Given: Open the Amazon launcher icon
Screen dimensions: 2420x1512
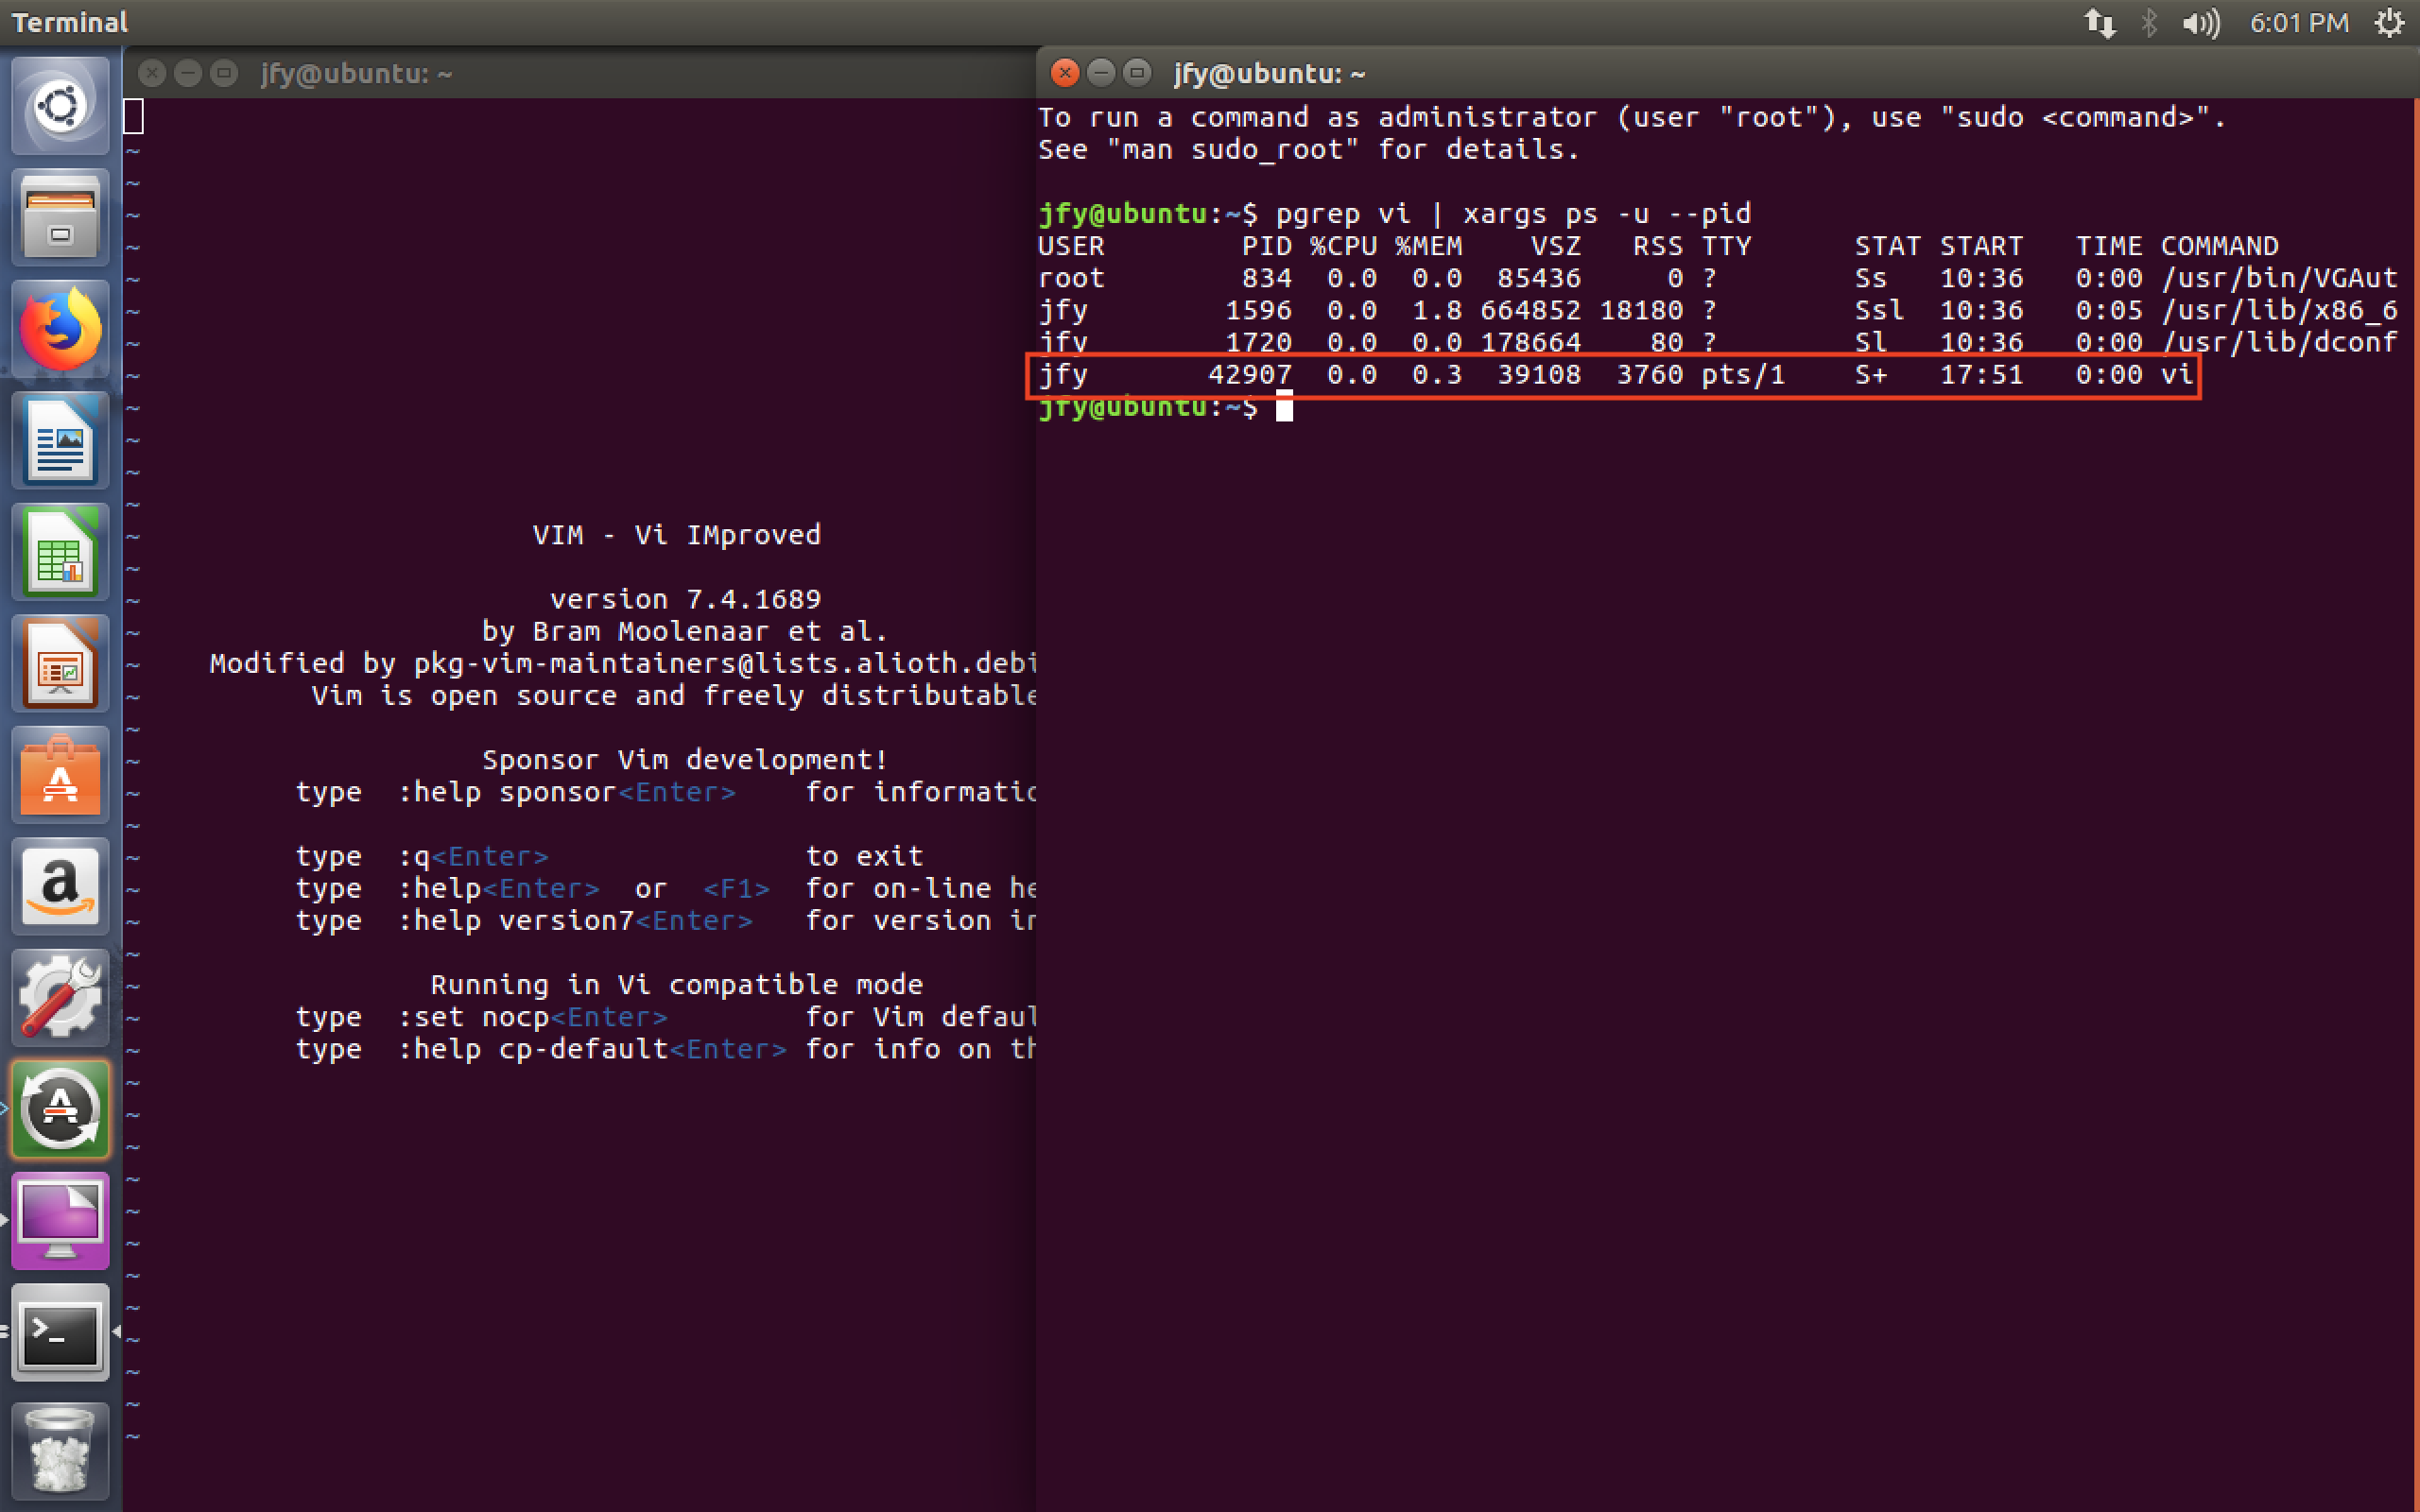Looking at the screenshot, I should coord(60,887).
